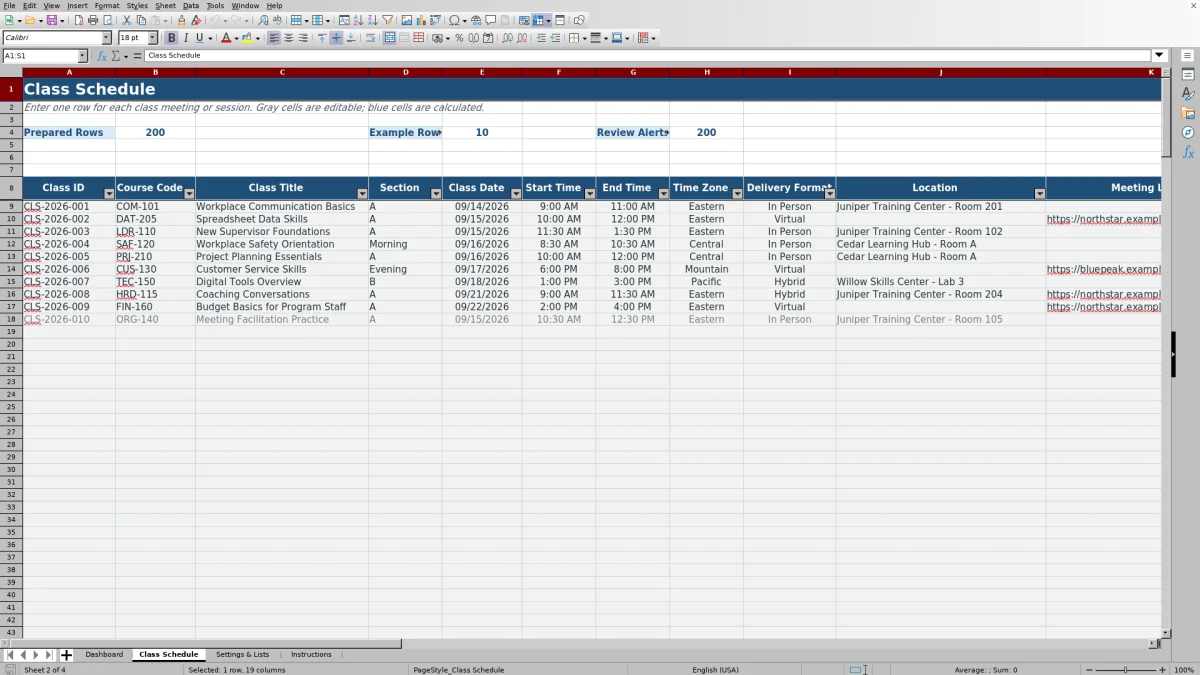The width and height of the screenshot is (1200, 675).
Task: Click the Background Color highlight swatch
Action: [x=246, y=38]
